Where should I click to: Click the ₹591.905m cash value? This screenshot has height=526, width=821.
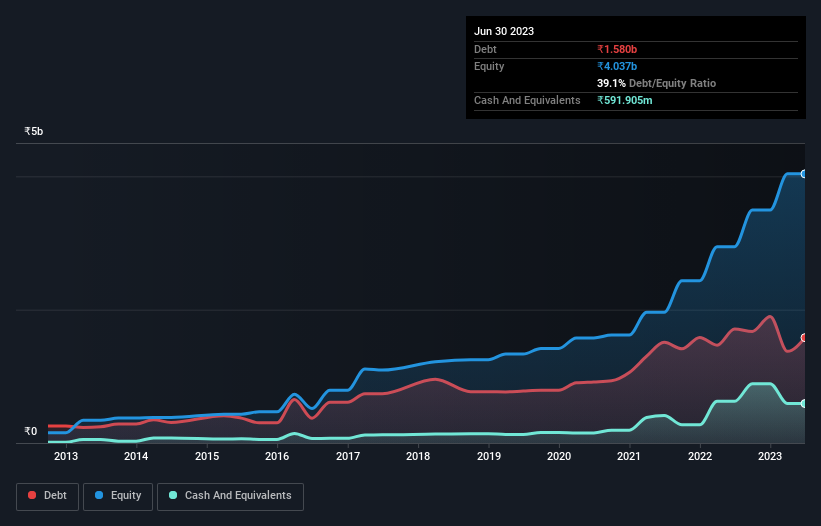coord(625,100)
